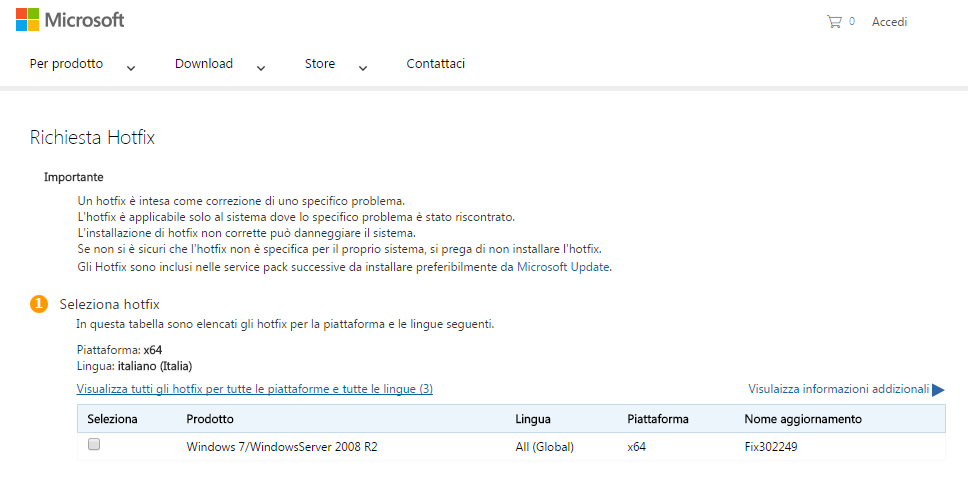Click the Importante heading

pyautogui.click(x=73, y=177)
